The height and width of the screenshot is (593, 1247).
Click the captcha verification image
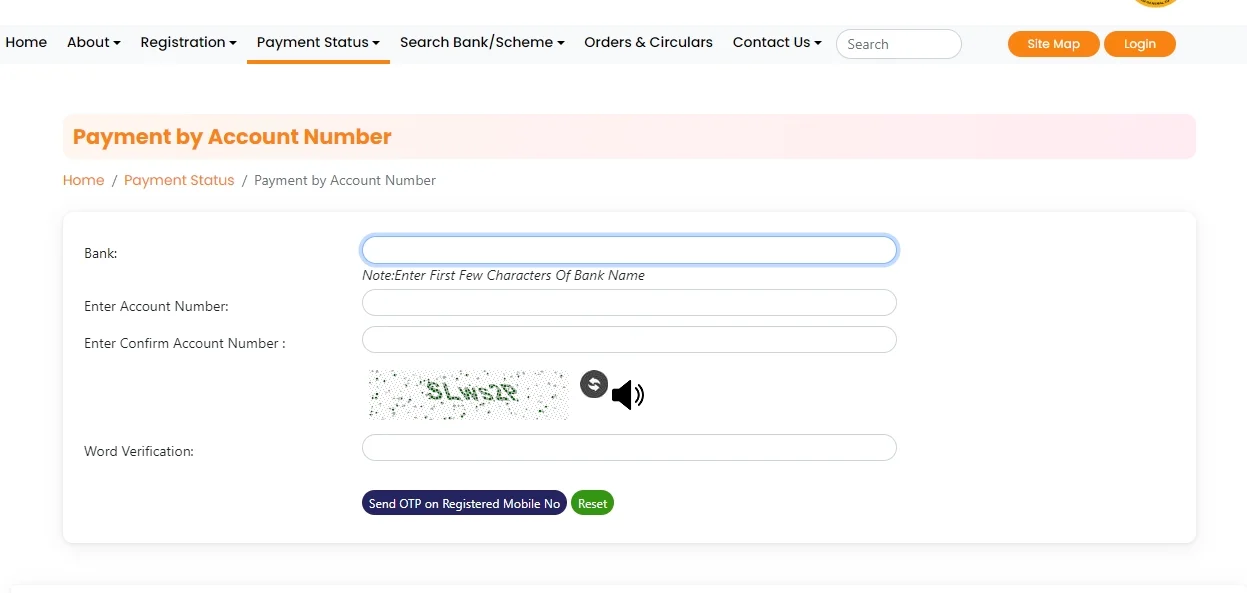(468, 394)
